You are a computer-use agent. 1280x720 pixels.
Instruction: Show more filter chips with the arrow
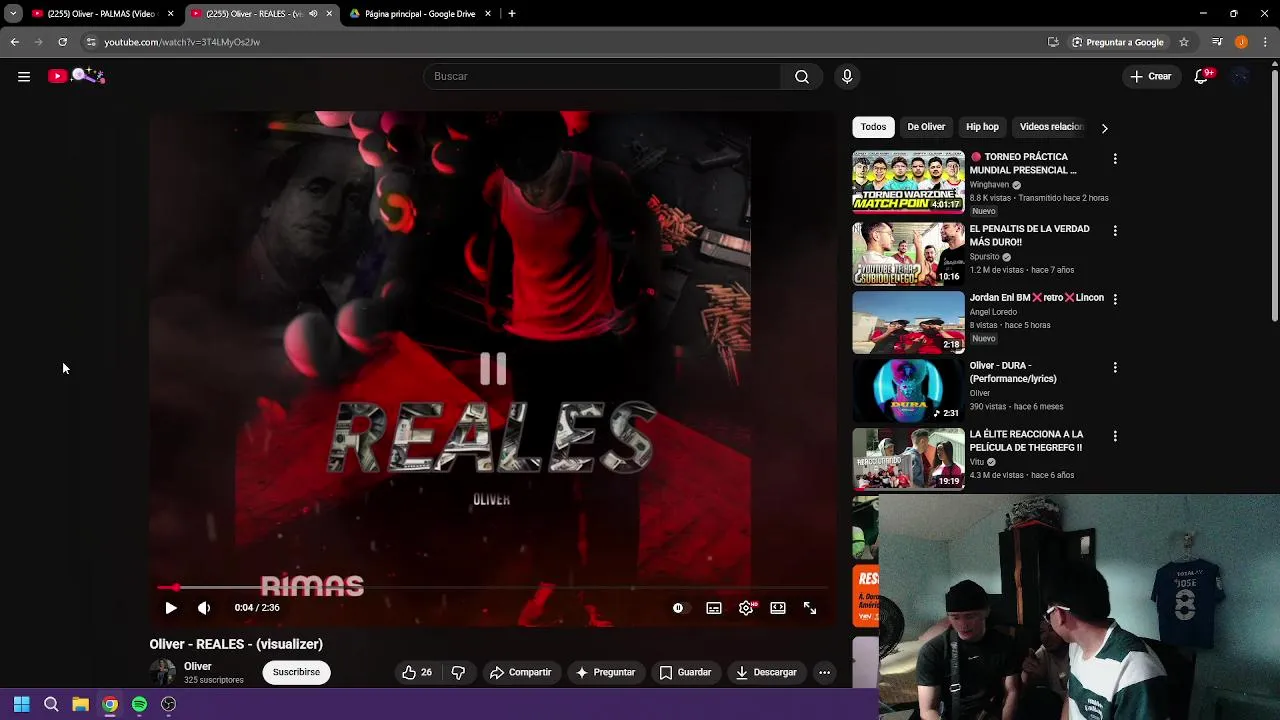pyautogui.click(x=1104, y=128)
